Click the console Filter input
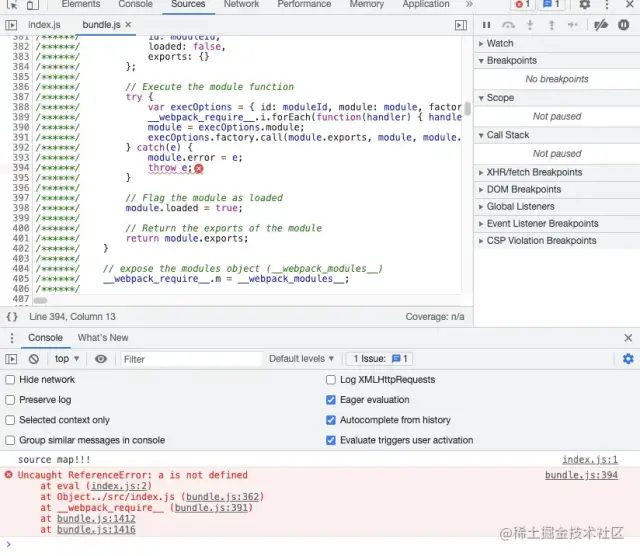Image resolution: width=640 pixels, height=556 pixels. [x=191, y=359]
